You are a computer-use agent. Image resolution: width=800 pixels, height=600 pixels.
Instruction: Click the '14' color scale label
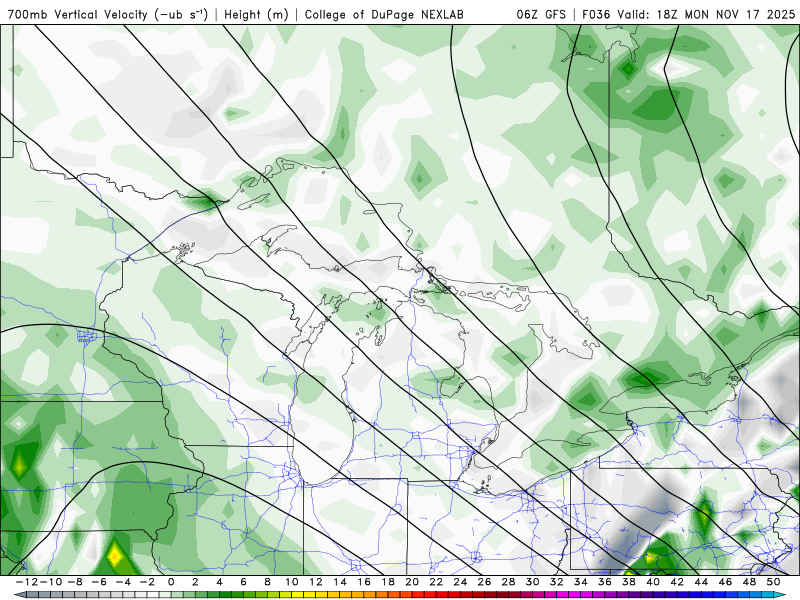coord(340,582)
